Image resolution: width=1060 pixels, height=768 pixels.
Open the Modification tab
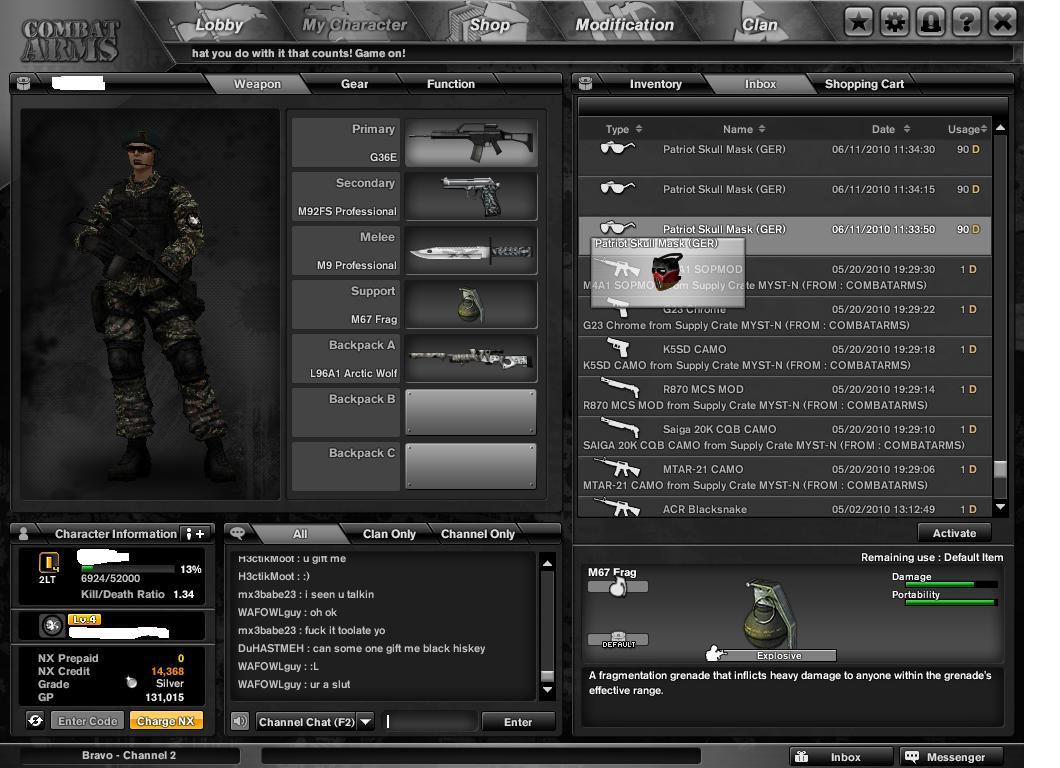coord(624,25)
